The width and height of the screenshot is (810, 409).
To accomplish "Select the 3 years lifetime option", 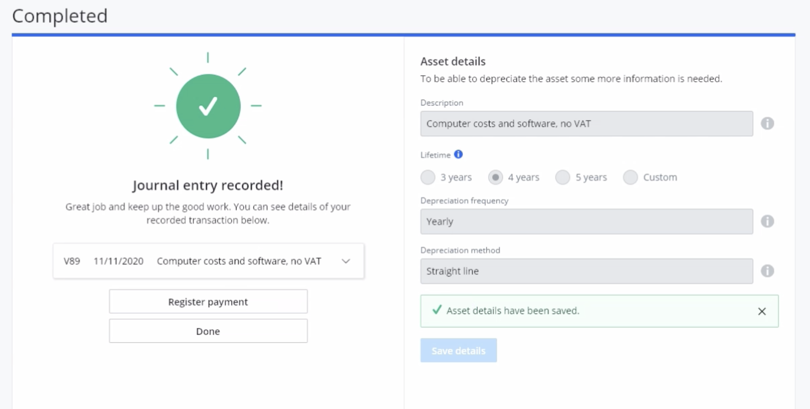I will (x=428, y=177).
